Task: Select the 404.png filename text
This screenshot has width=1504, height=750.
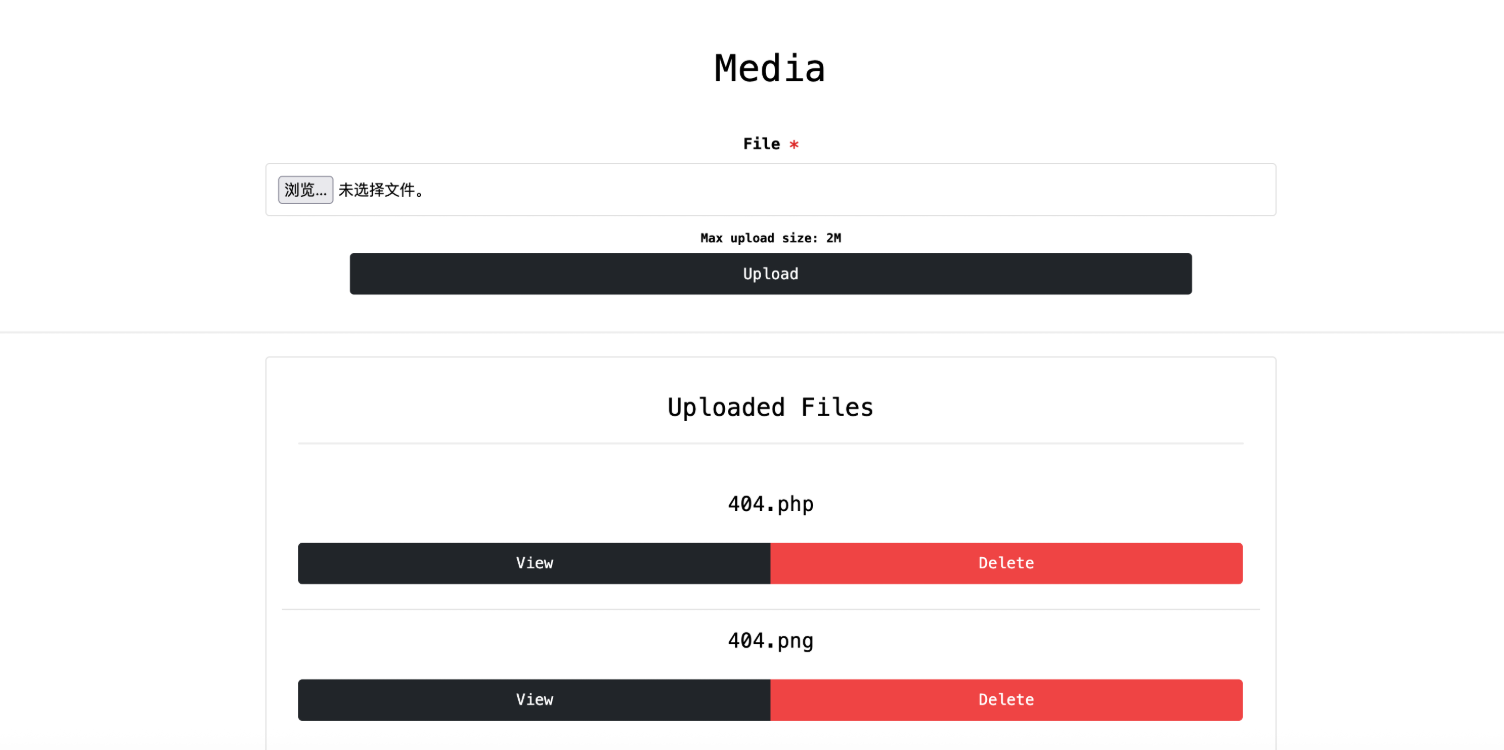Action: point(770,640)
